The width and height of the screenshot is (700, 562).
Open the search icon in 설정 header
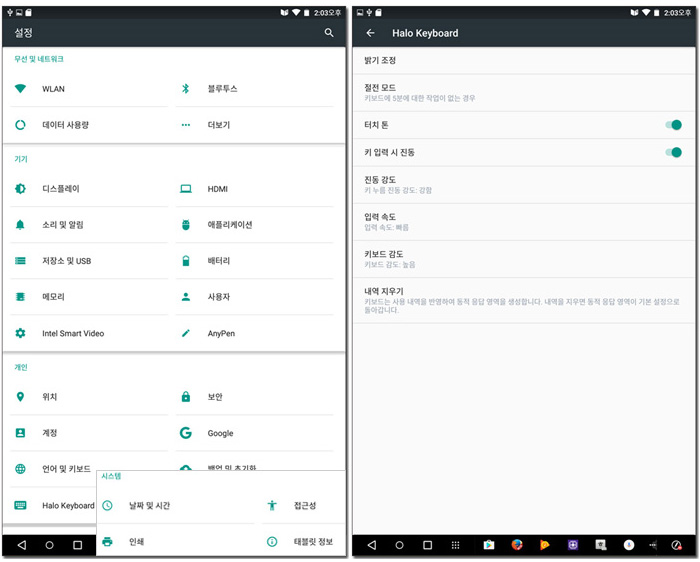tap(329, 33)
